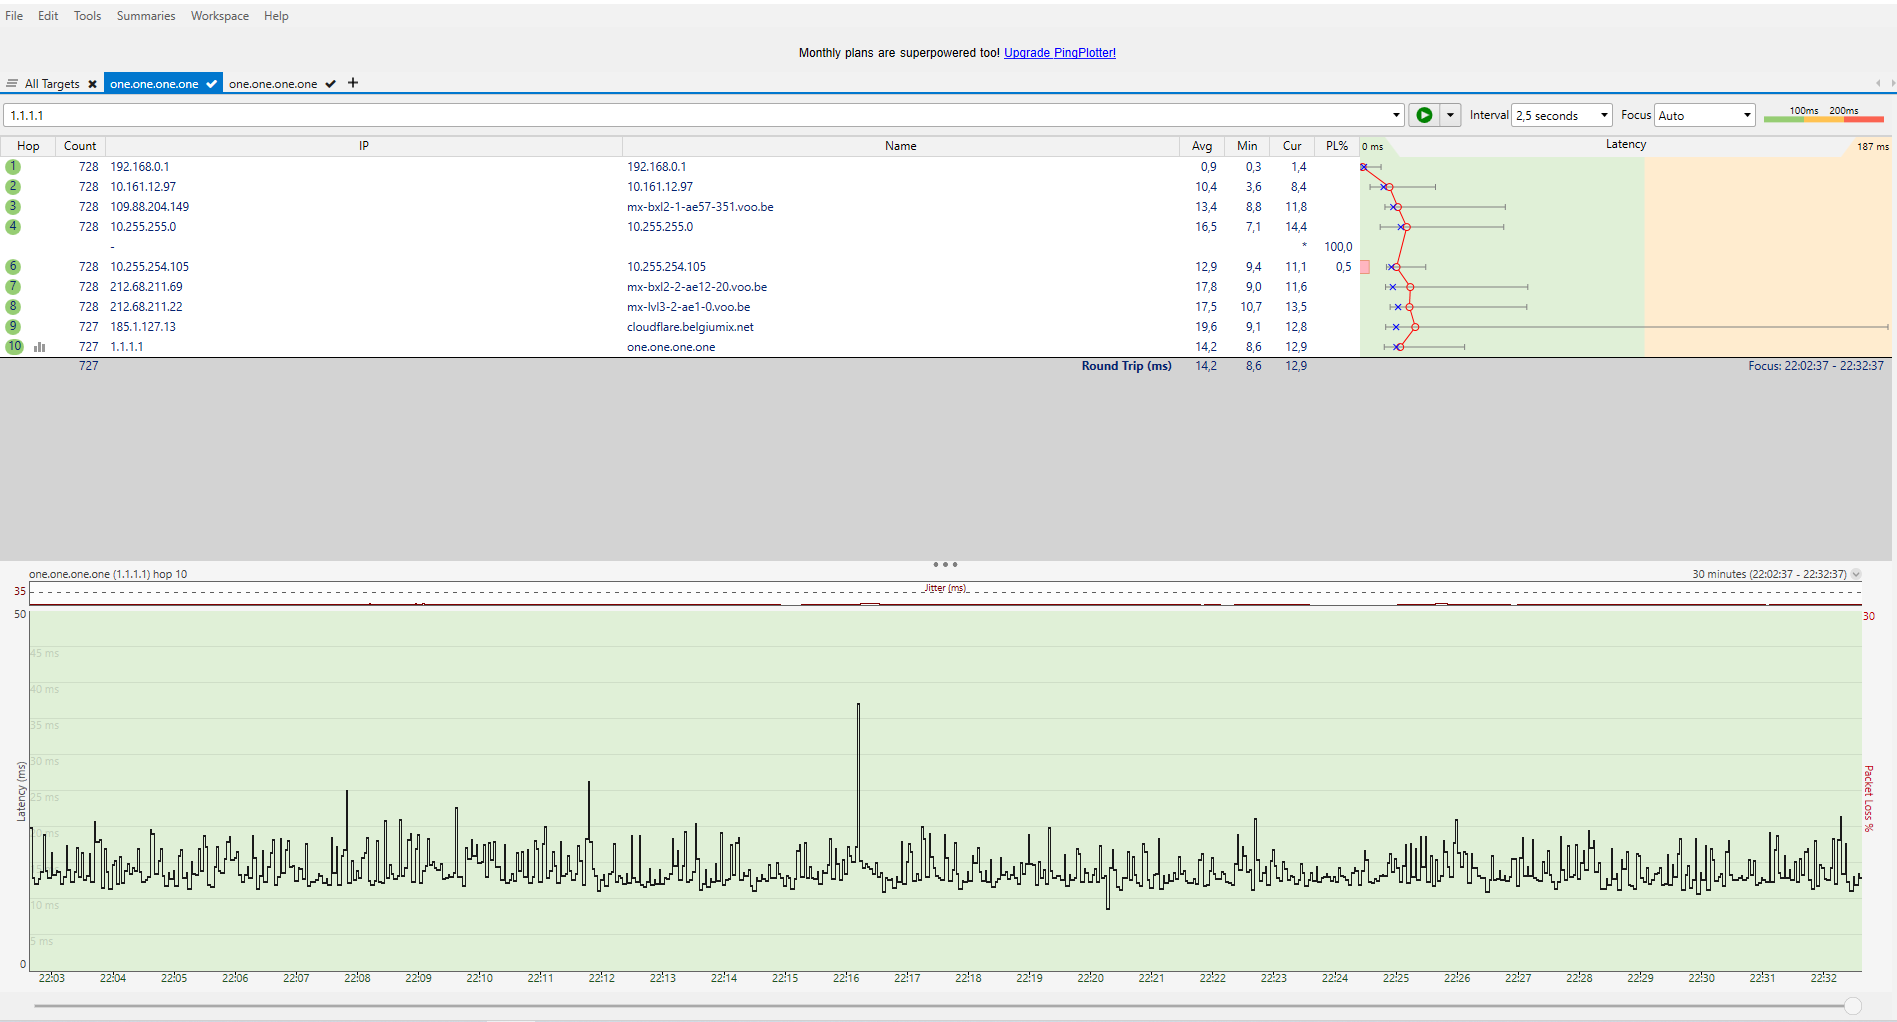Close the All Targets tab with X
Screen dimensions: 1897x1022
click(93, 84)
